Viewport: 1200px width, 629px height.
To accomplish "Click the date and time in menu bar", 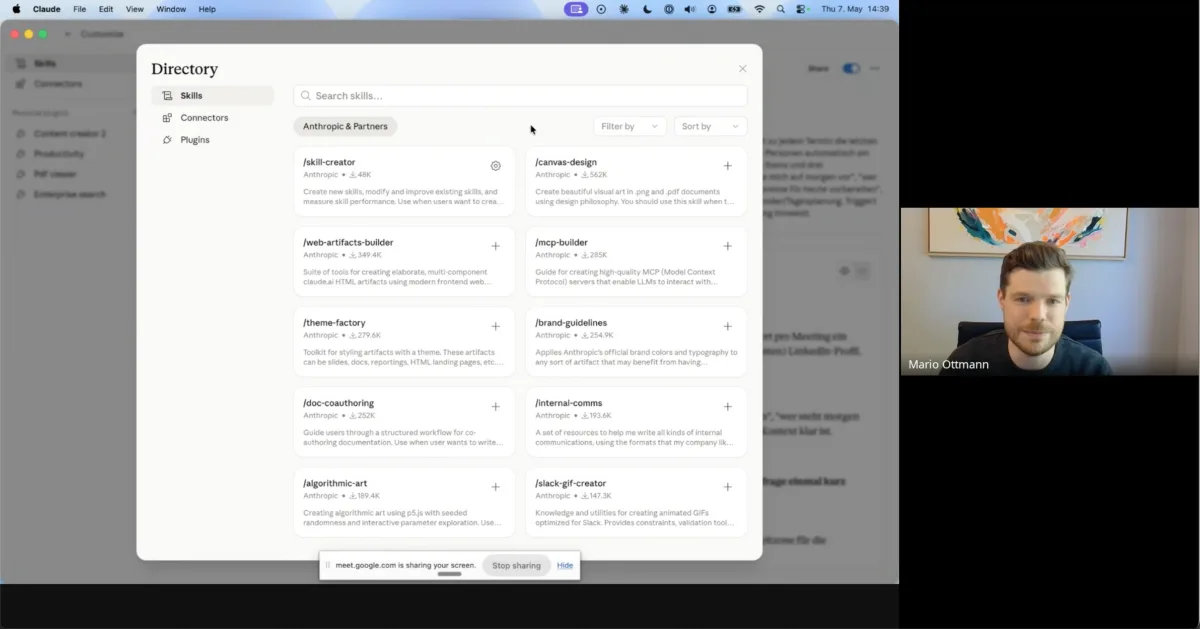I will [x=855, y=9].
